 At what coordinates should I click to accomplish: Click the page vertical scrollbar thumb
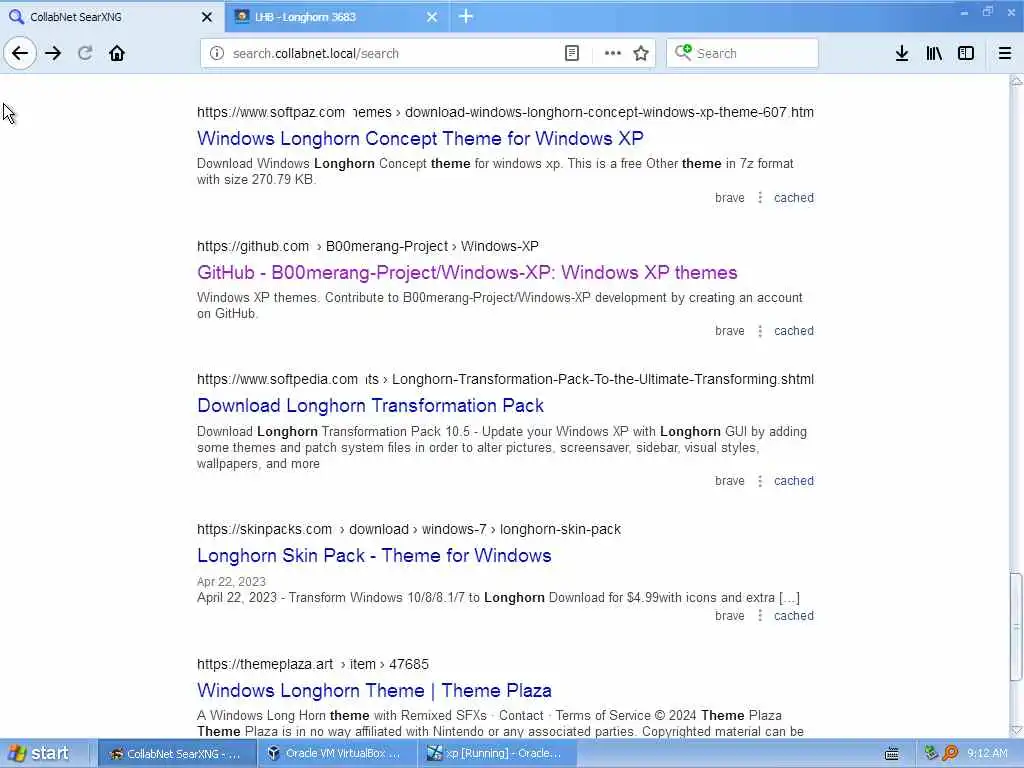coord(1016,627)
